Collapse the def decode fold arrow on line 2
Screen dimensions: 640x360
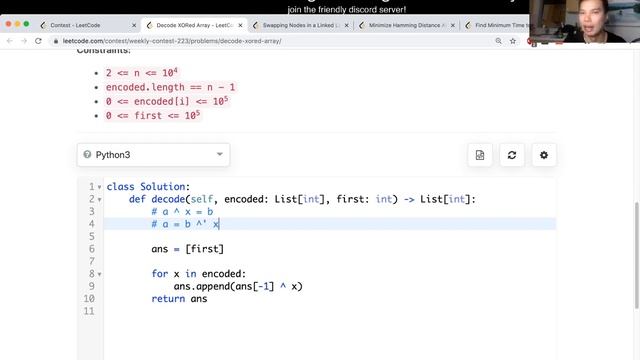click(x=99, y=200)
